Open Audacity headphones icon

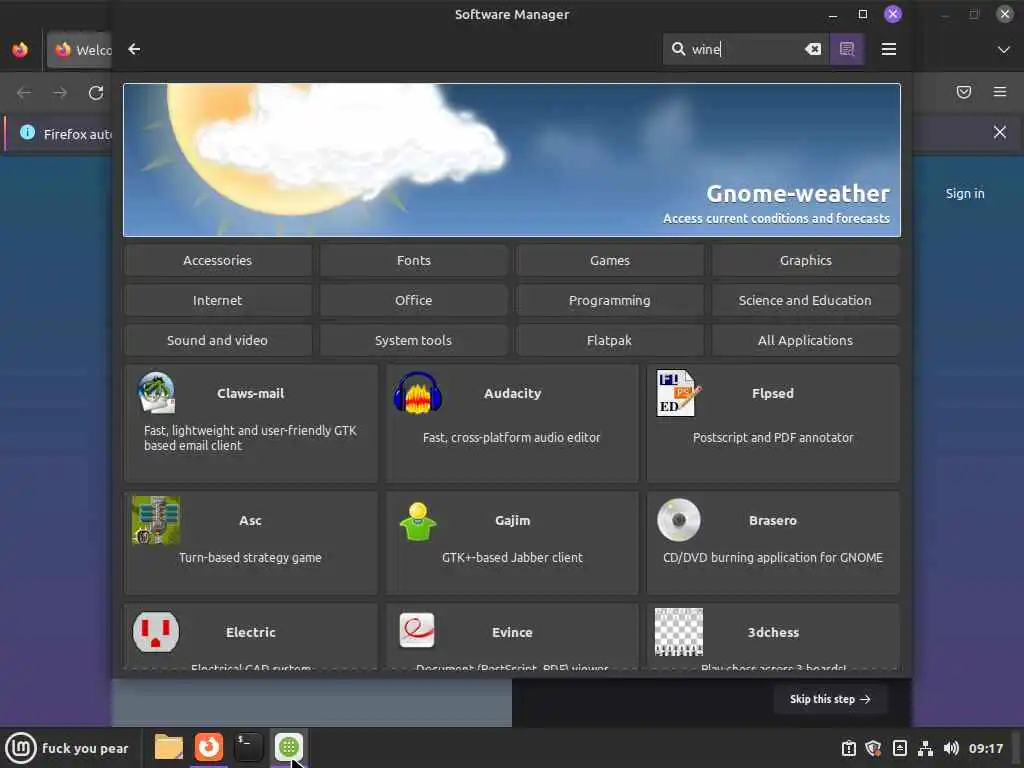click(418, 393)
